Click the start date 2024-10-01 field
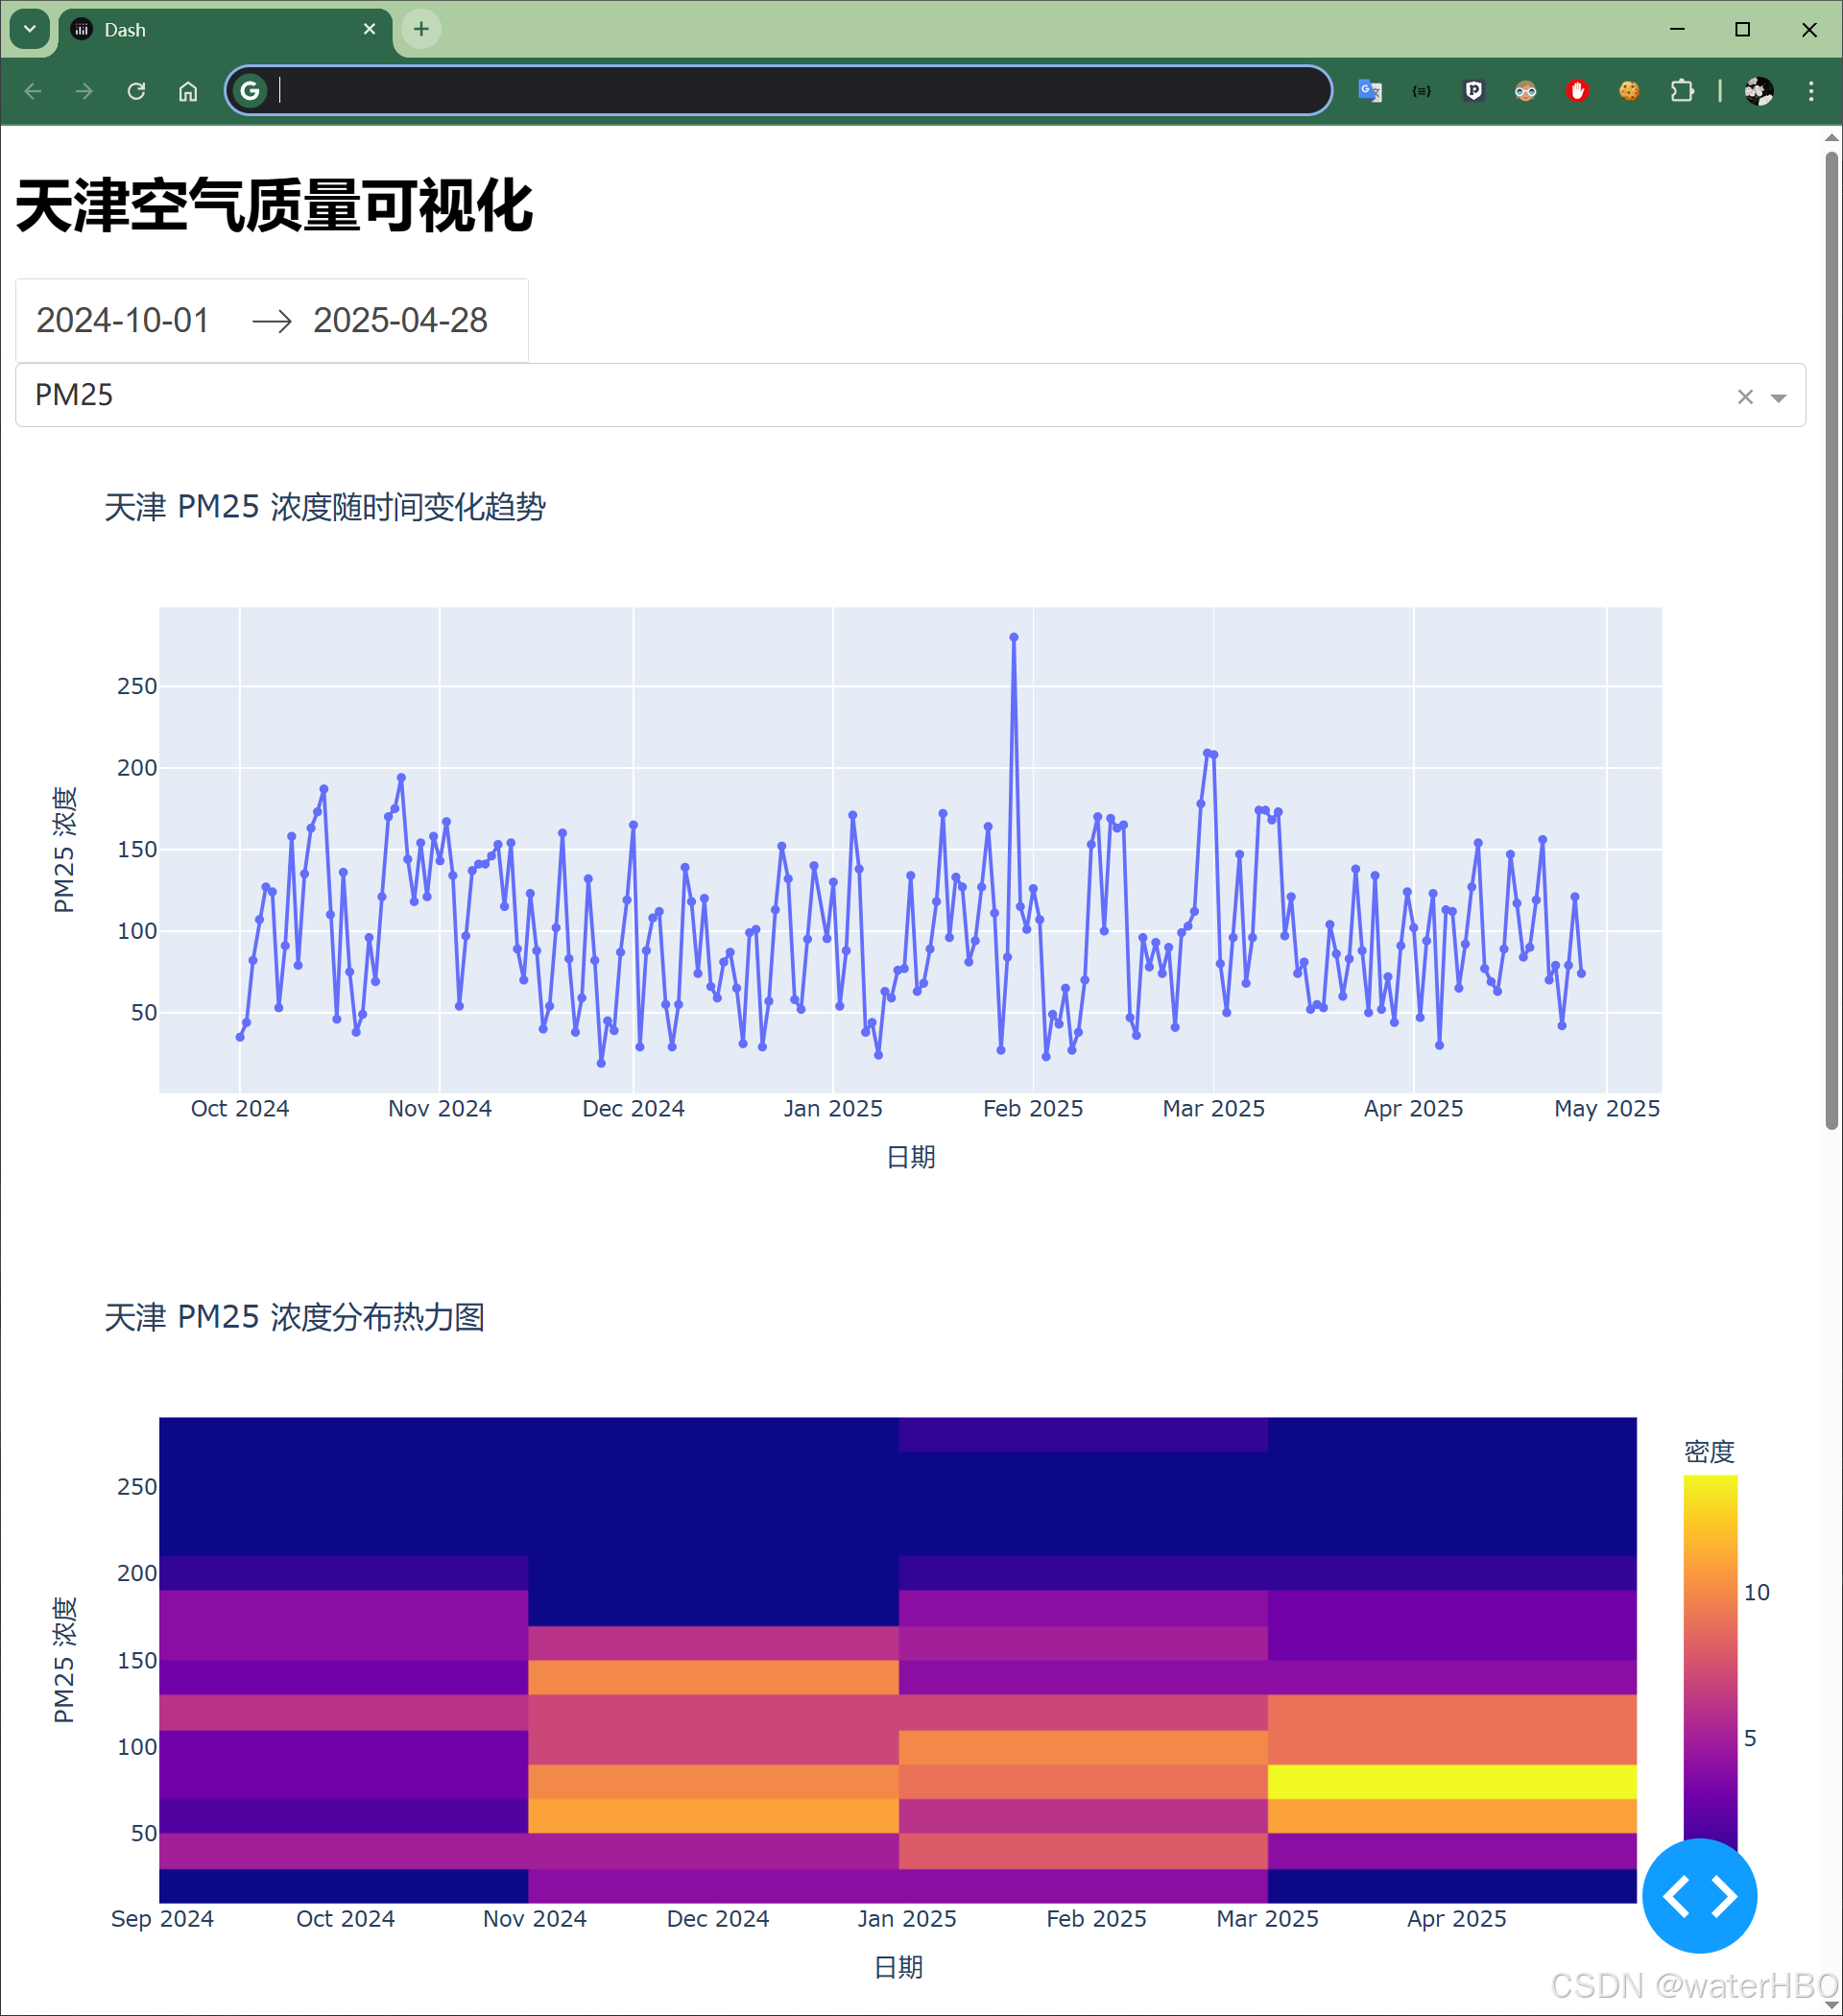Viewport: 1843px width, 2016px height. pyautogui.click(x=123, y=321)
